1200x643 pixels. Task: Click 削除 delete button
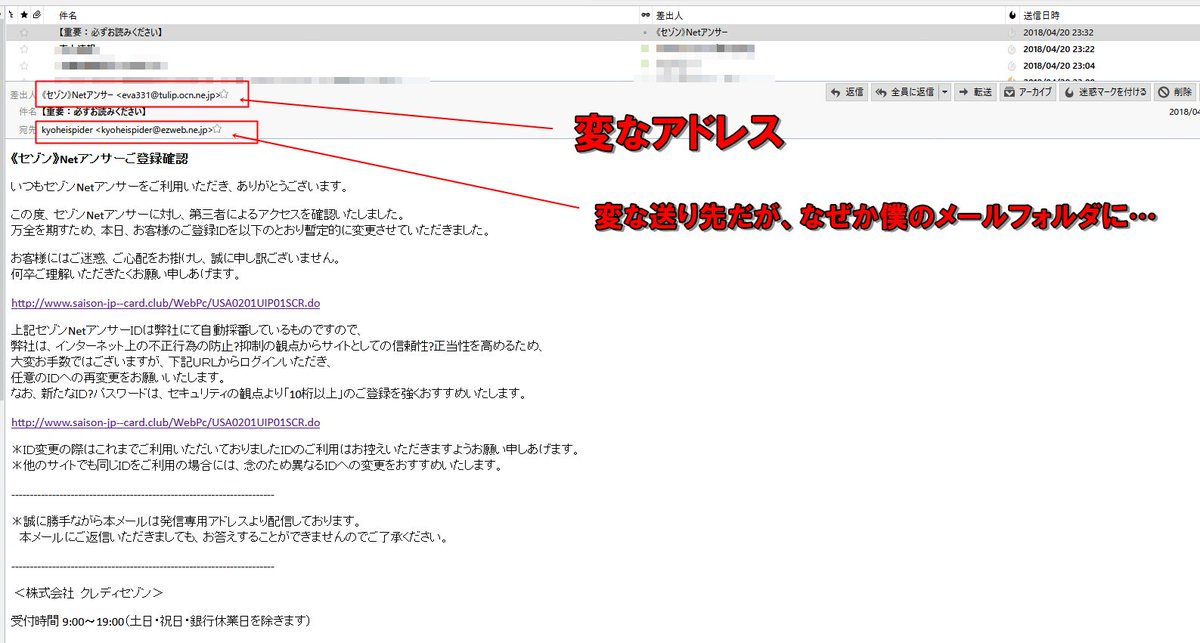click(x=1174, y=92)
